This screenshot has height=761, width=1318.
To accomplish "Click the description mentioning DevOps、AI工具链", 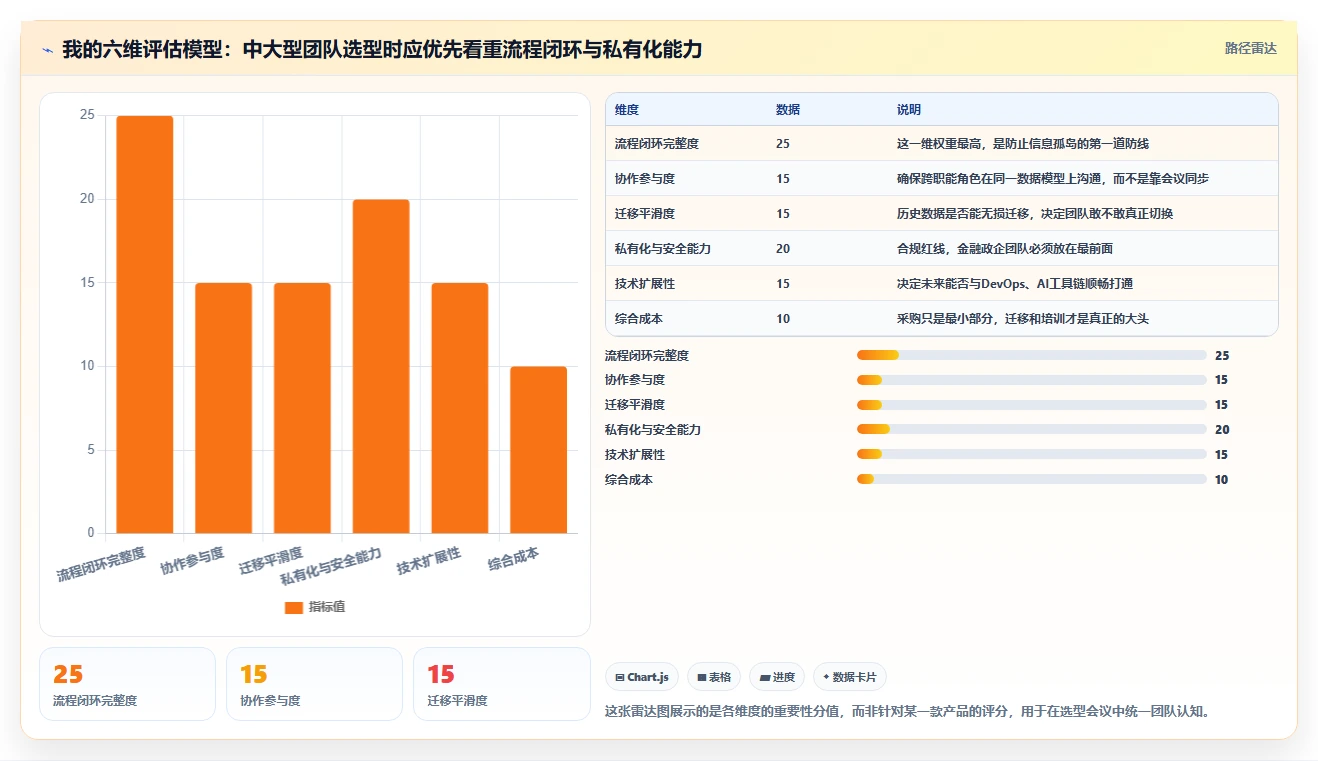I will [1015, 284].
